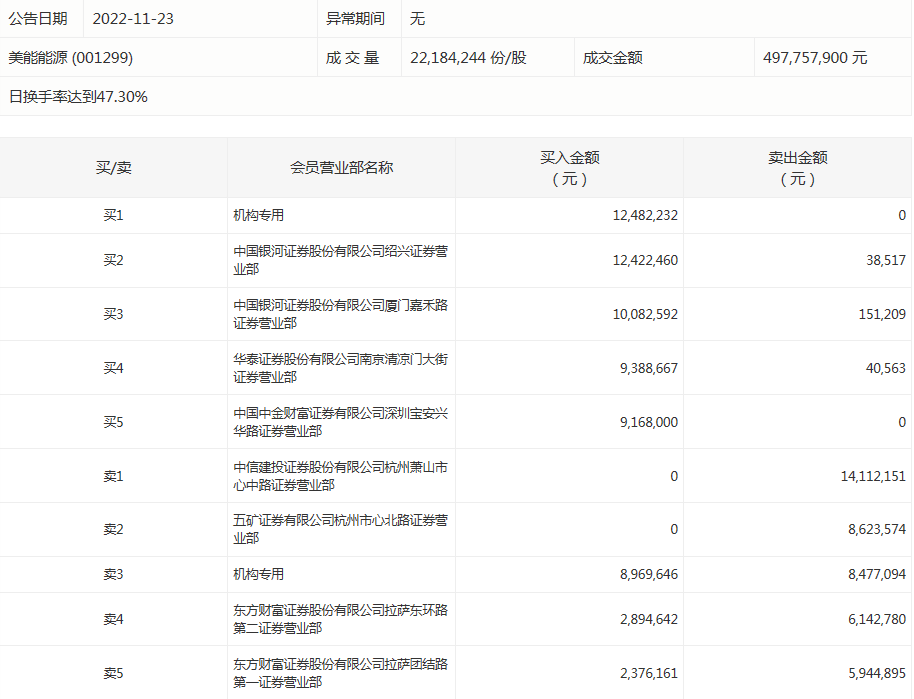Open 东方财富证券拉萨东环路第二营业部 entry
The image size is (914, 699).
(340, 619)
